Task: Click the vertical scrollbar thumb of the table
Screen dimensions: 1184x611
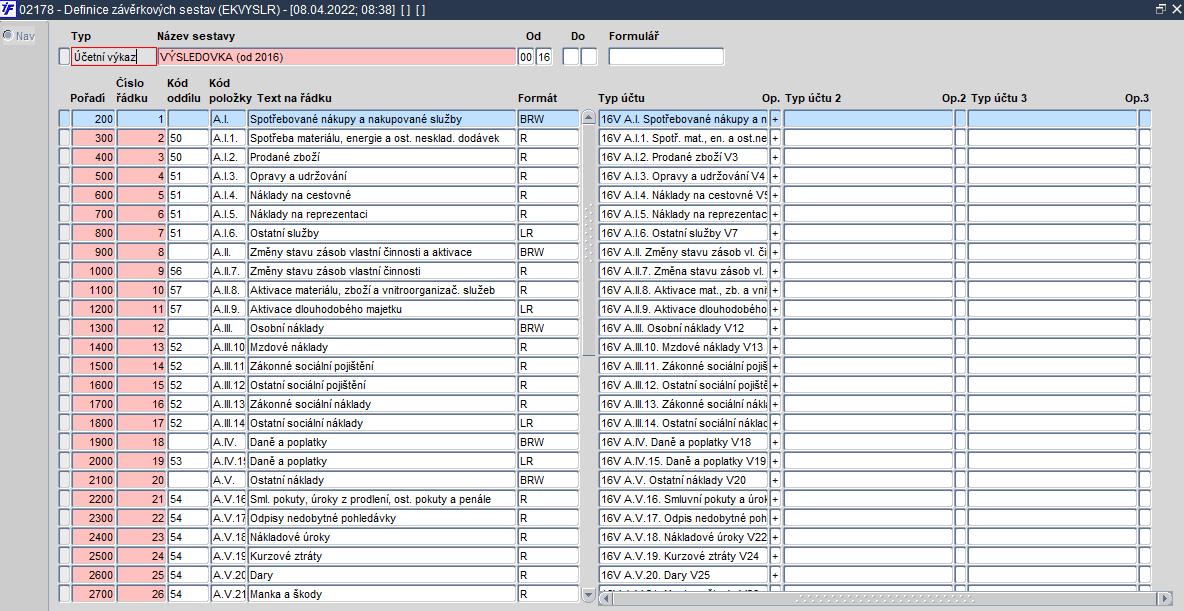Action: [589, 240]
